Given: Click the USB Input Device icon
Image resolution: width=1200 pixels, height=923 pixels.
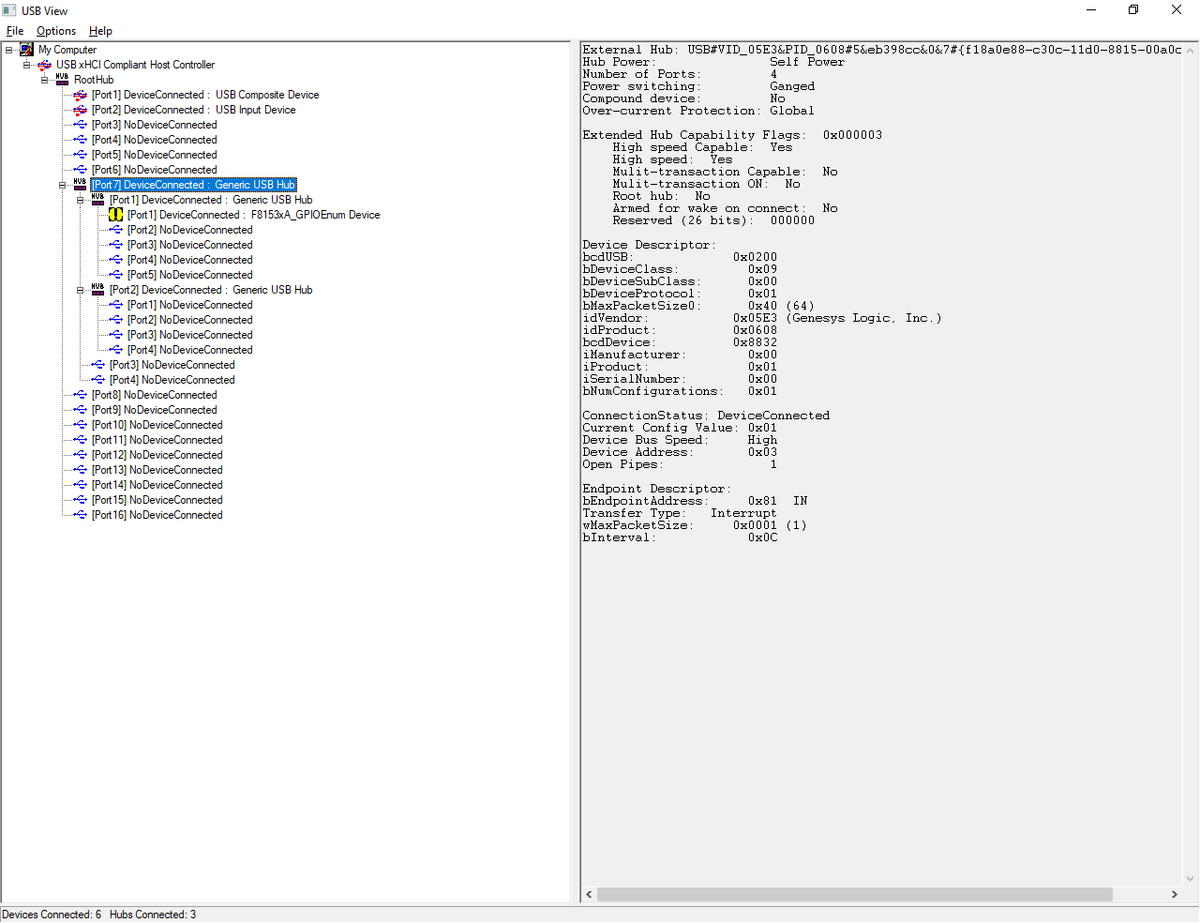Looking at the screenshot, I should (81, 109).
